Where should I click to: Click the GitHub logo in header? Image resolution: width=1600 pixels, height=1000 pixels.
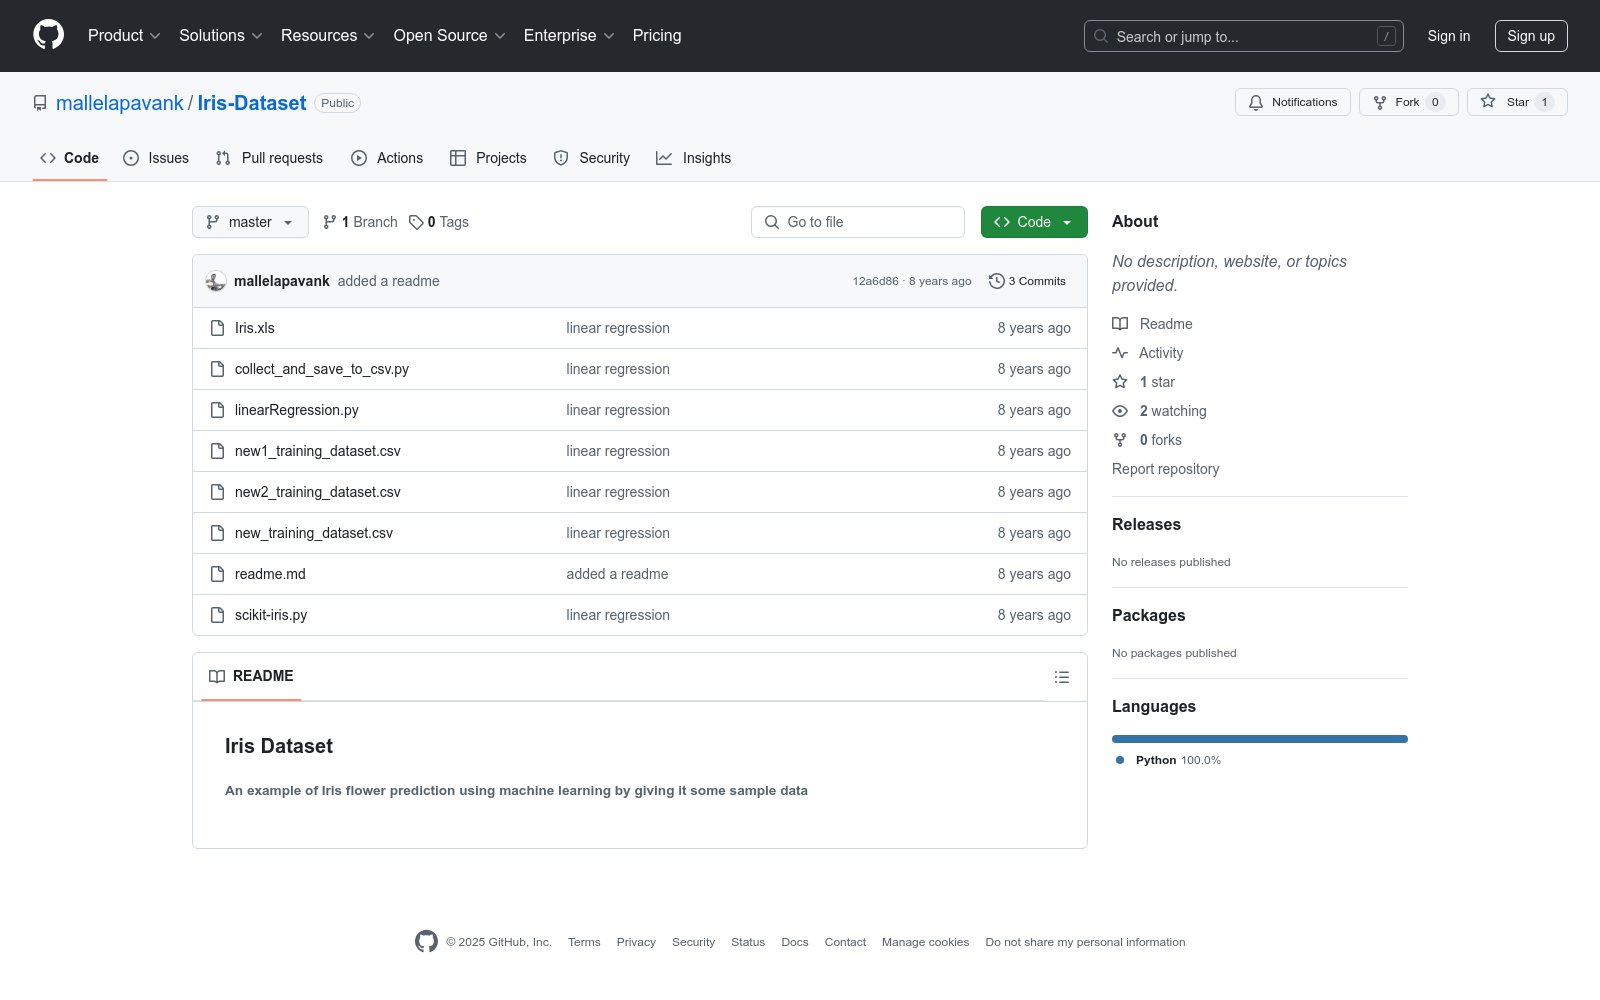point(48,35)
